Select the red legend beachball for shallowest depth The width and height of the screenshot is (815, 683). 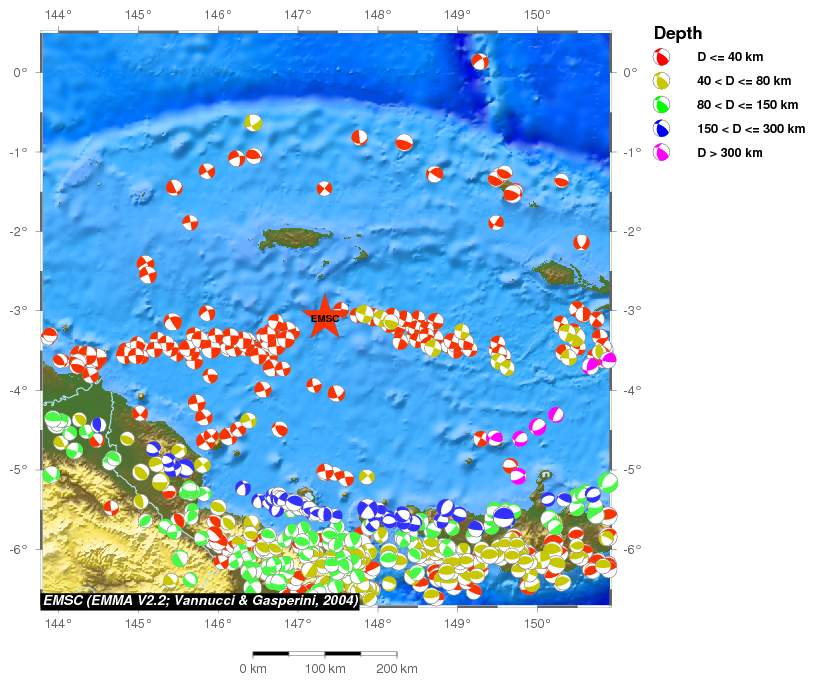pos(662,57)
